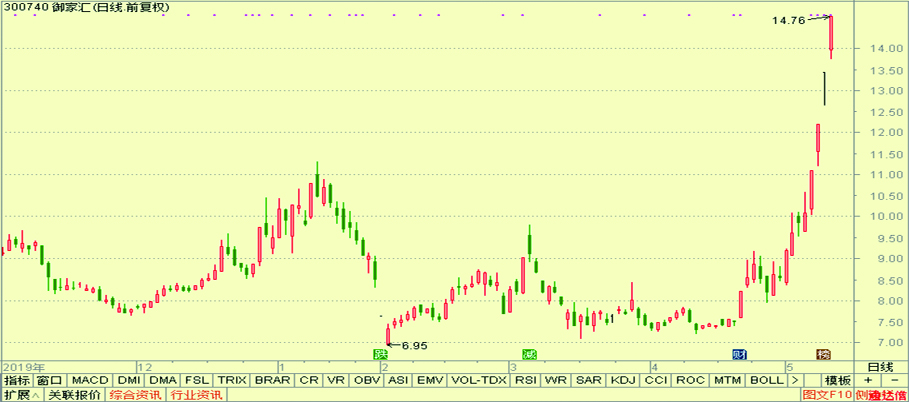Click the blue 财 marker icon

click(x=739, y=353)
